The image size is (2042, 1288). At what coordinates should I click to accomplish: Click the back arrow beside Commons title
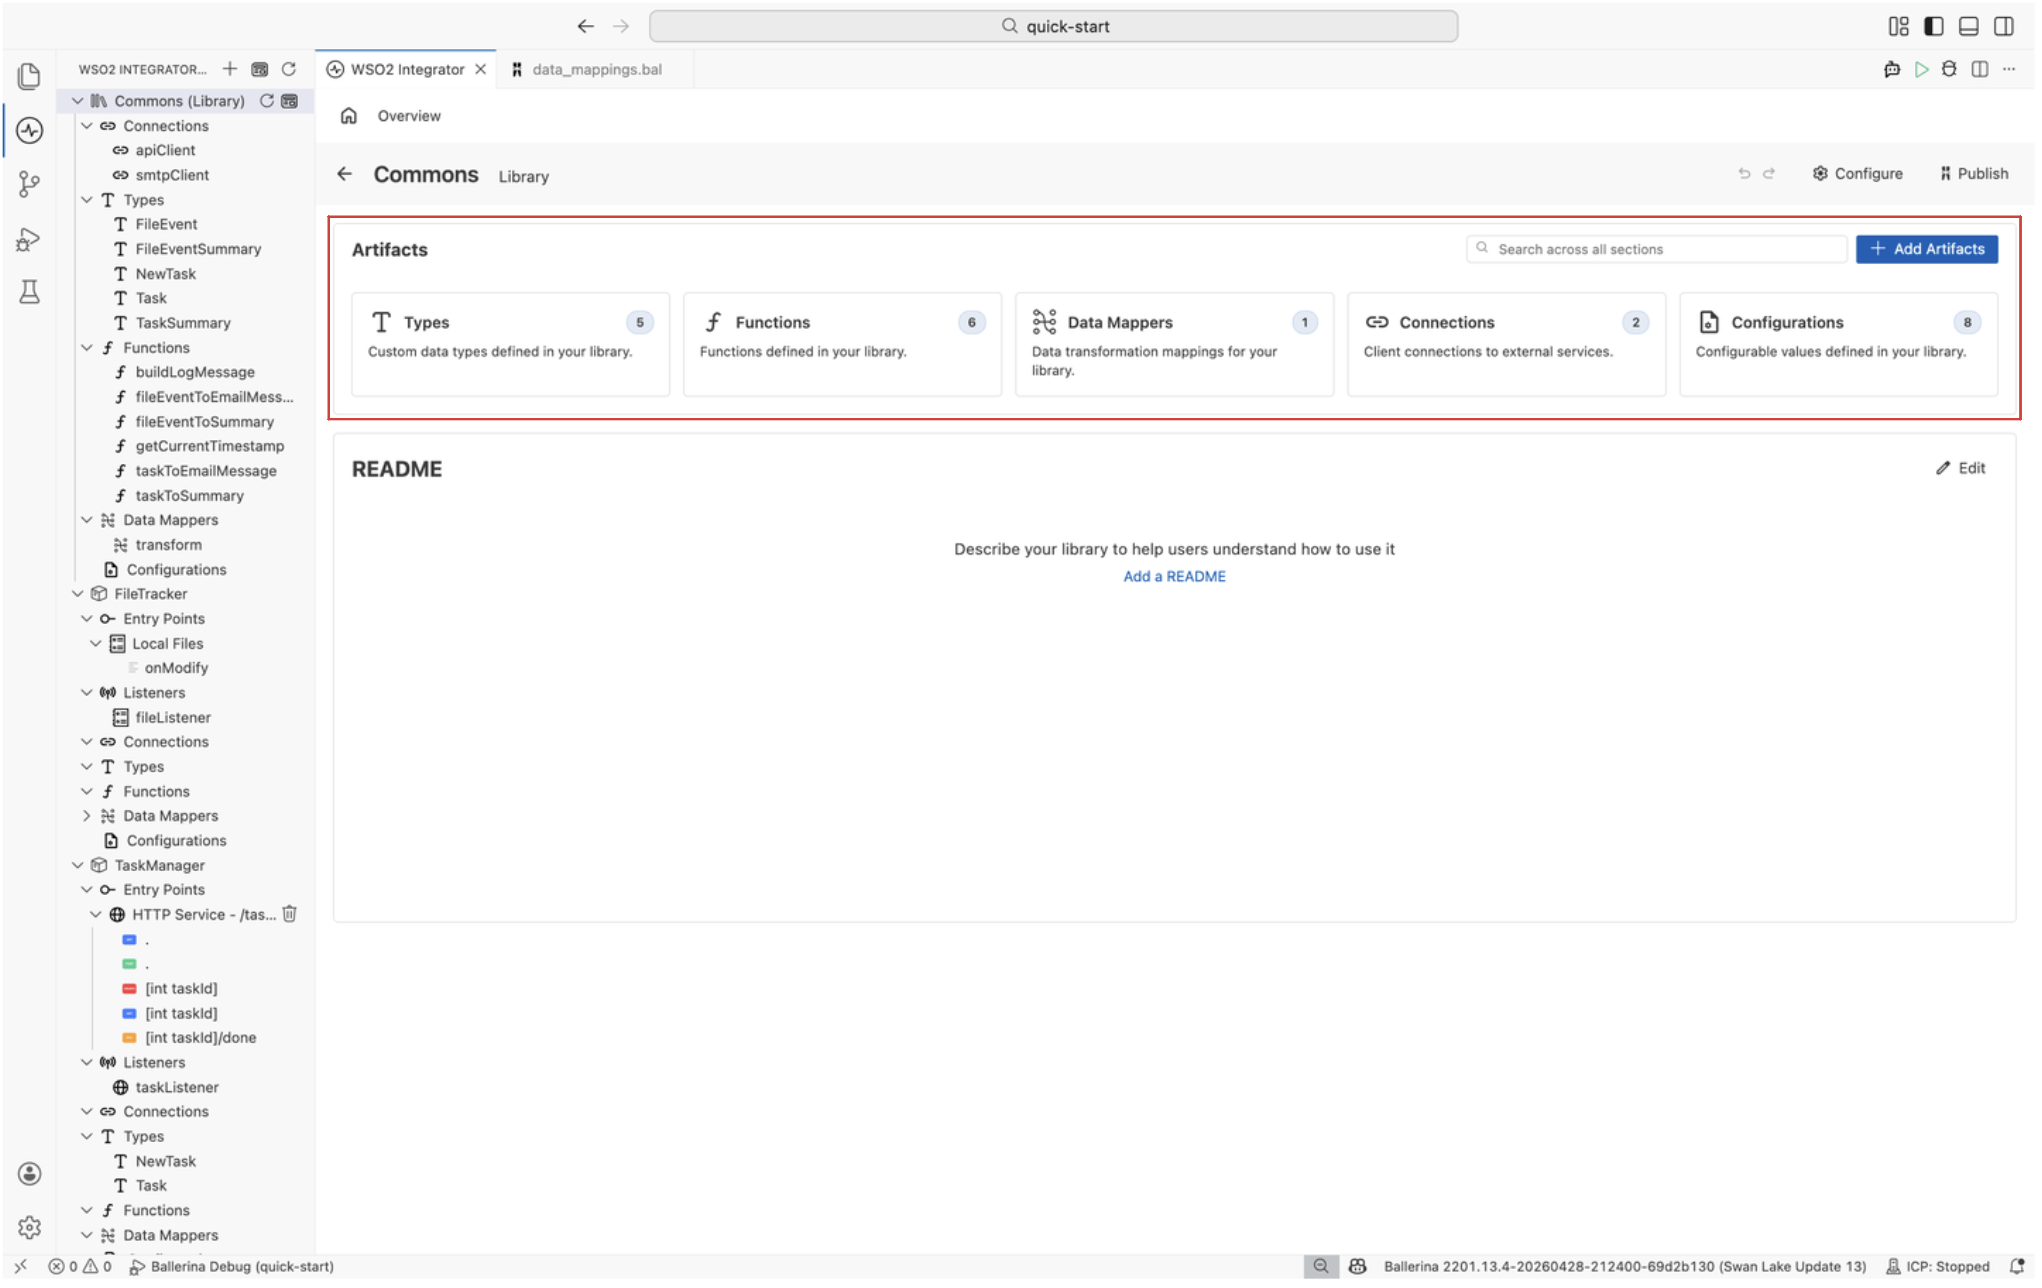point(345,174)
